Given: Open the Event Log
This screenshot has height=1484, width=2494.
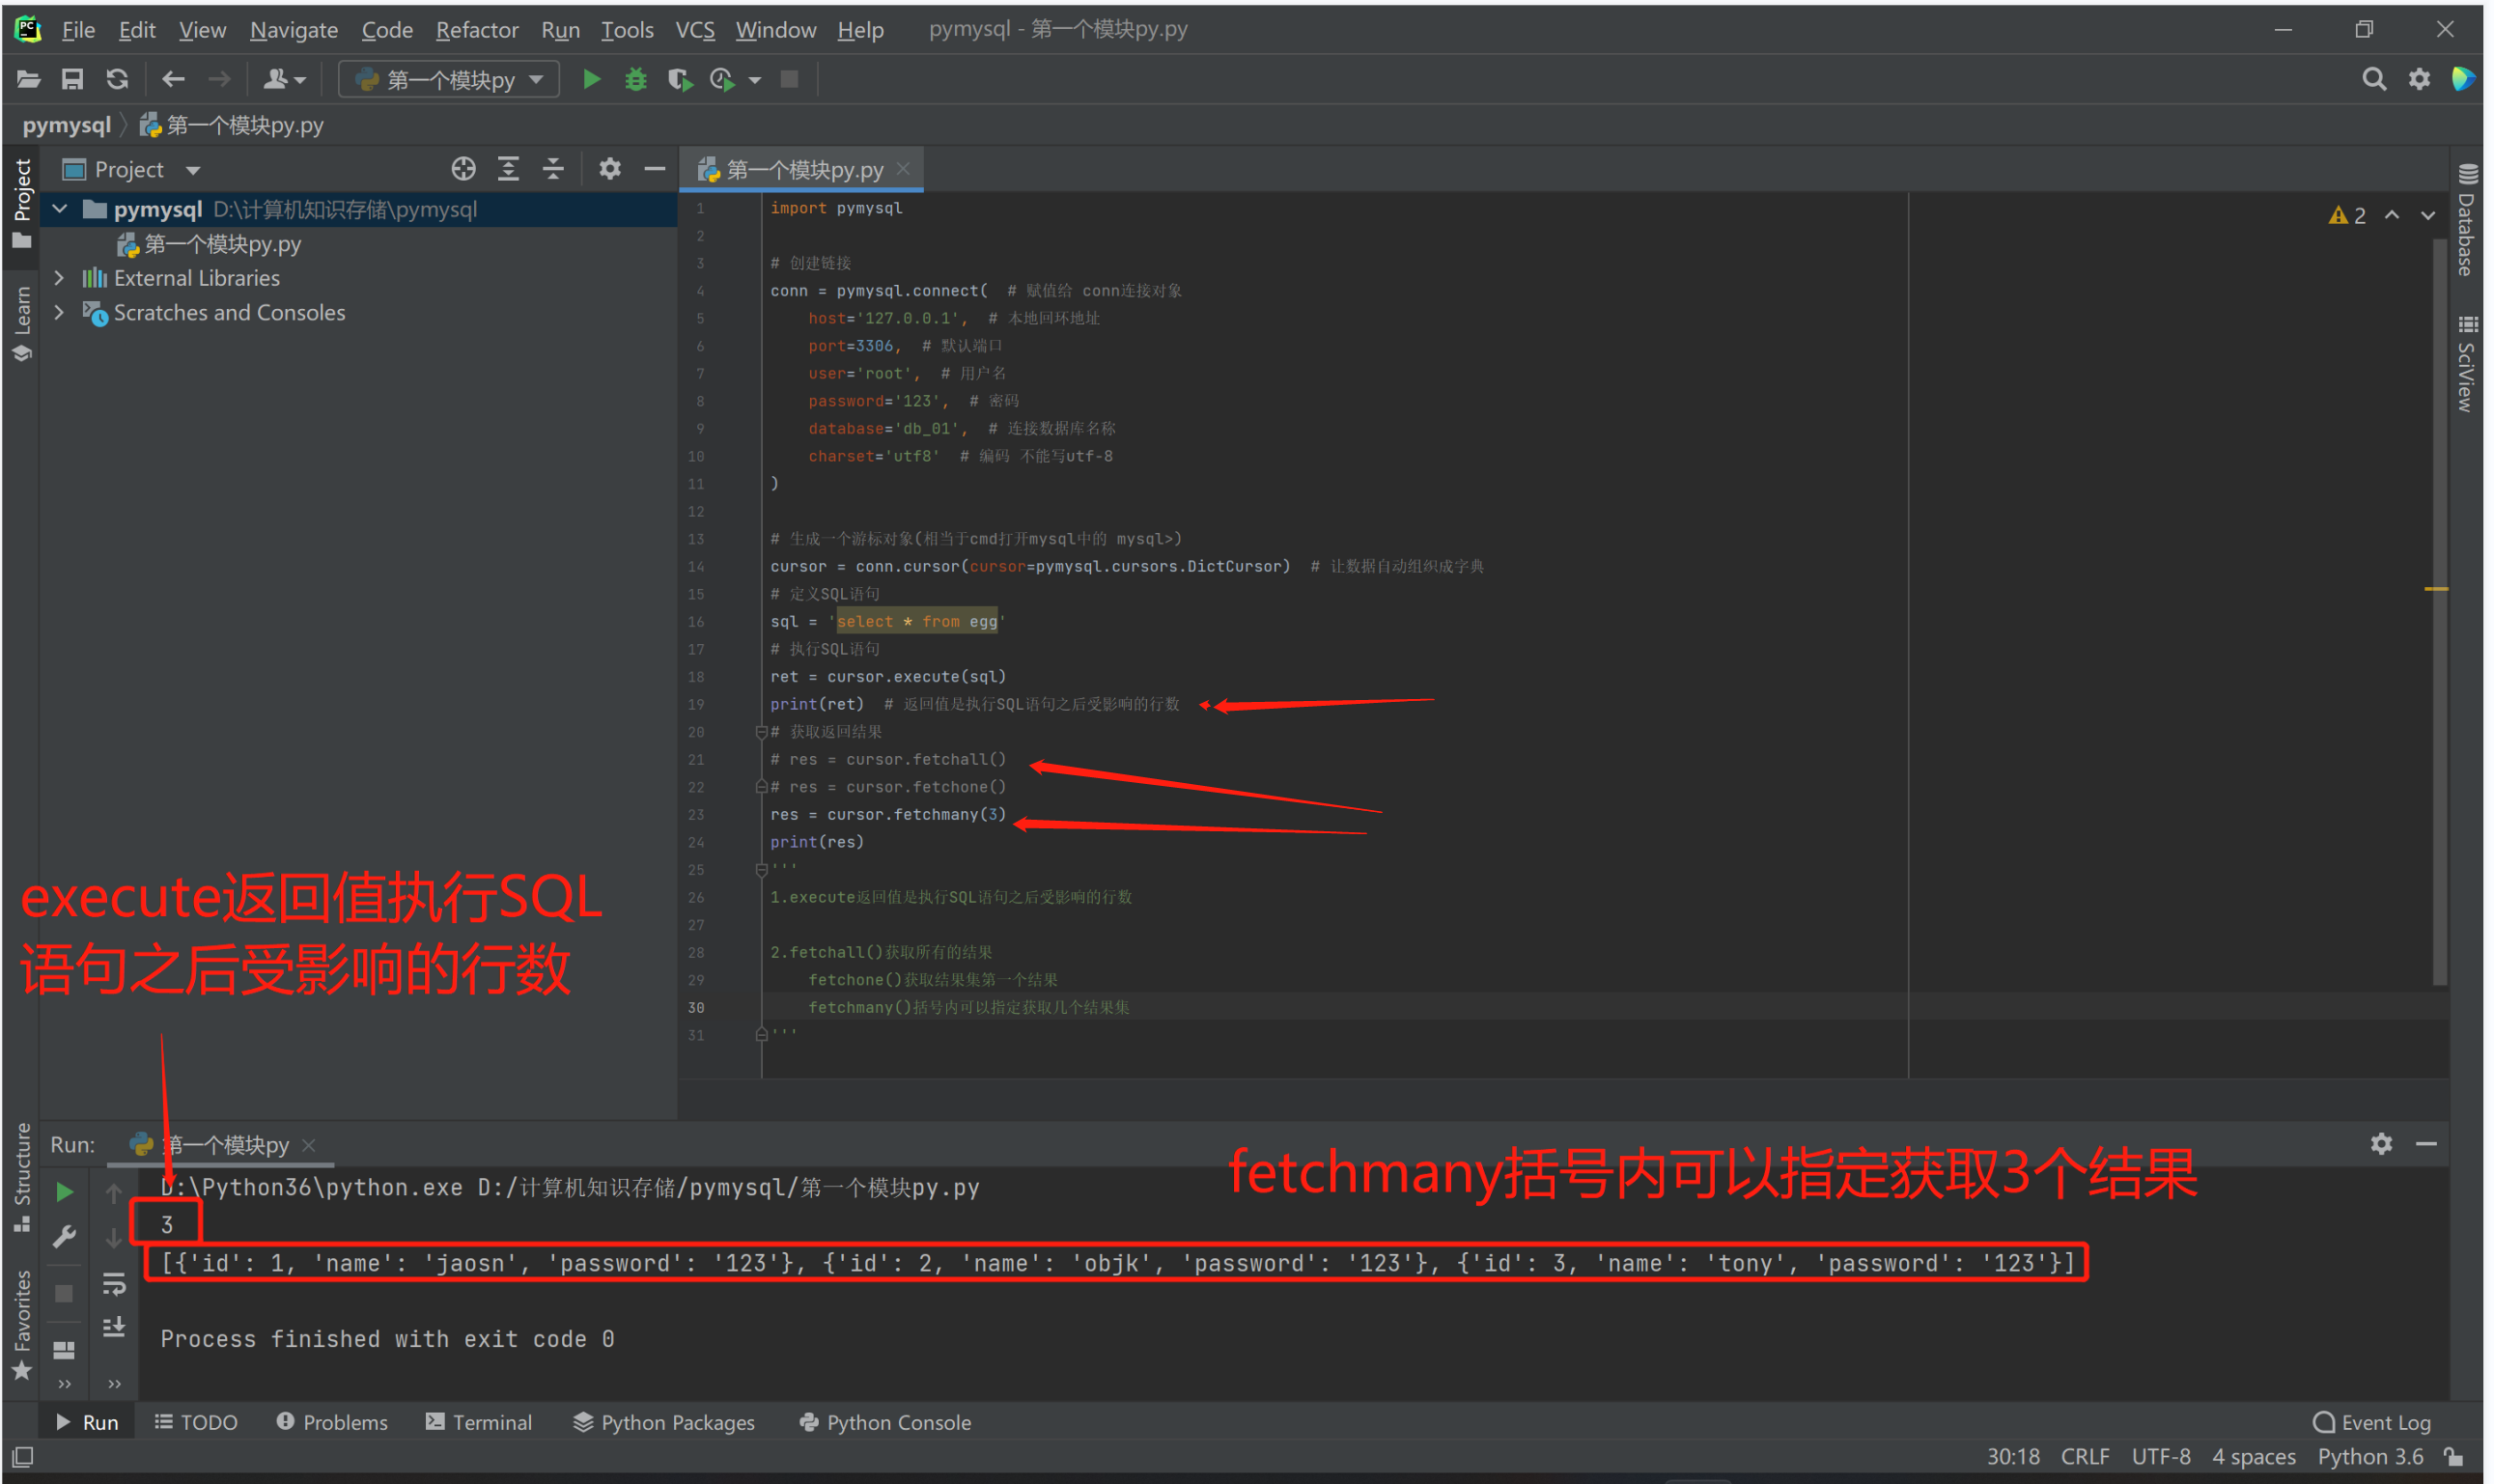Looking at the screenshot, I should coord(2371,1421).
